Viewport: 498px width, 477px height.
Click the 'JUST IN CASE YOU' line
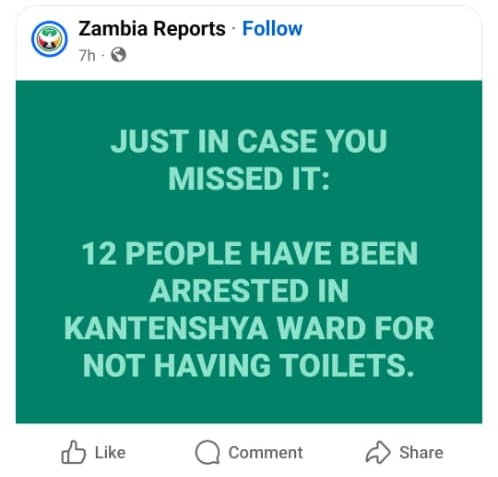[249, 141]
